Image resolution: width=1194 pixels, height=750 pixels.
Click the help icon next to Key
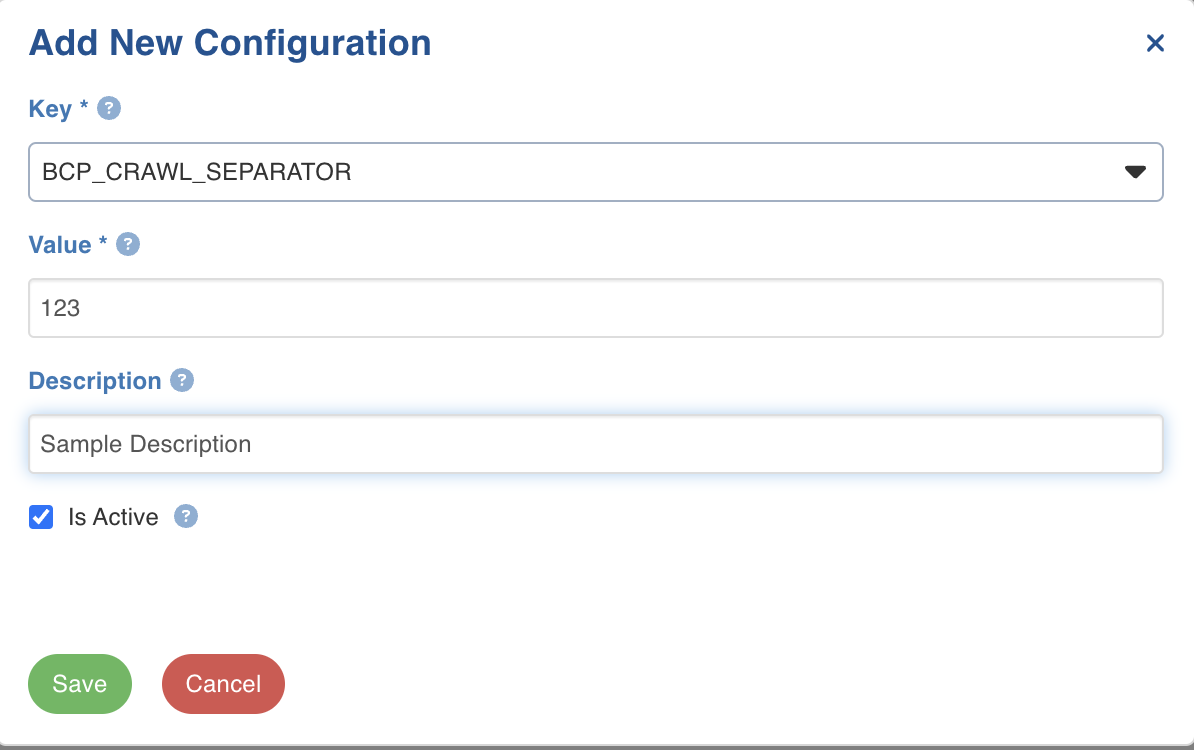click(x=109, y=108)
